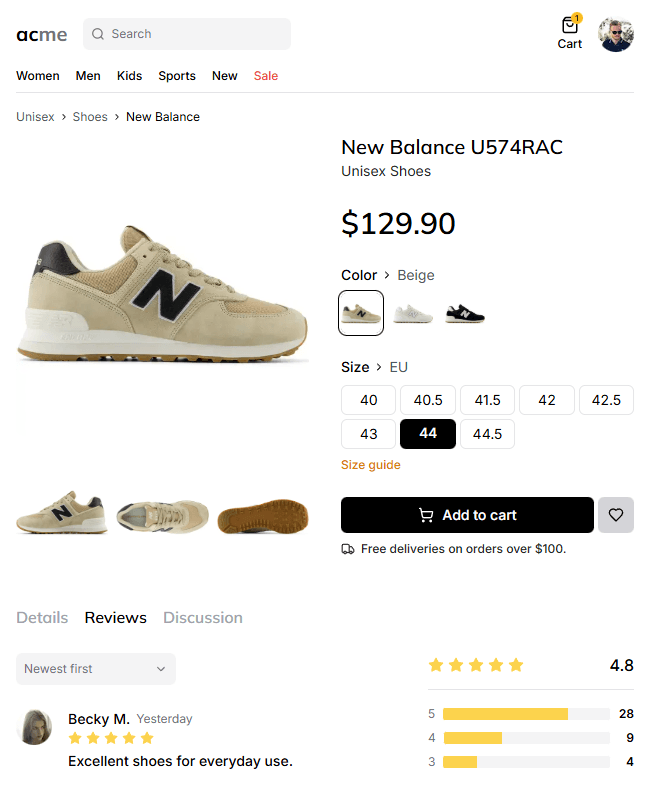Choose the black shoe color swatch
Image resolution: width=650 pixels, height=800 pixels.
[x=465, y=313]
